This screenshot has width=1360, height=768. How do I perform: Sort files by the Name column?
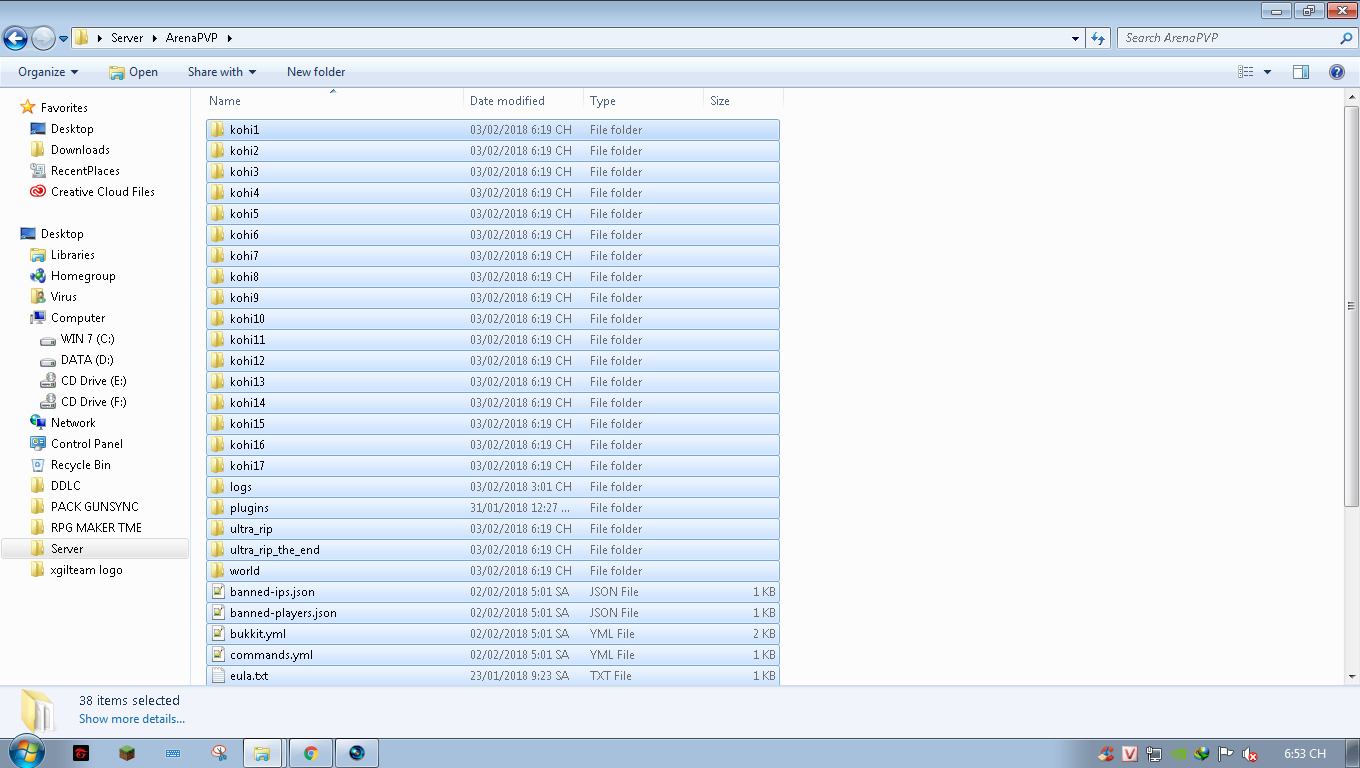click(334, 101)
